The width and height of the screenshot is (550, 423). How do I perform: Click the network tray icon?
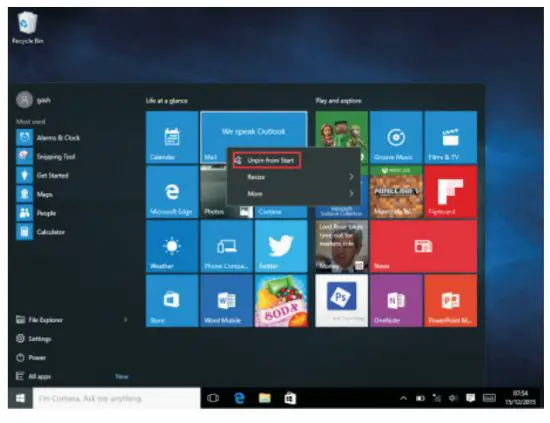click(x=437, y=398)
